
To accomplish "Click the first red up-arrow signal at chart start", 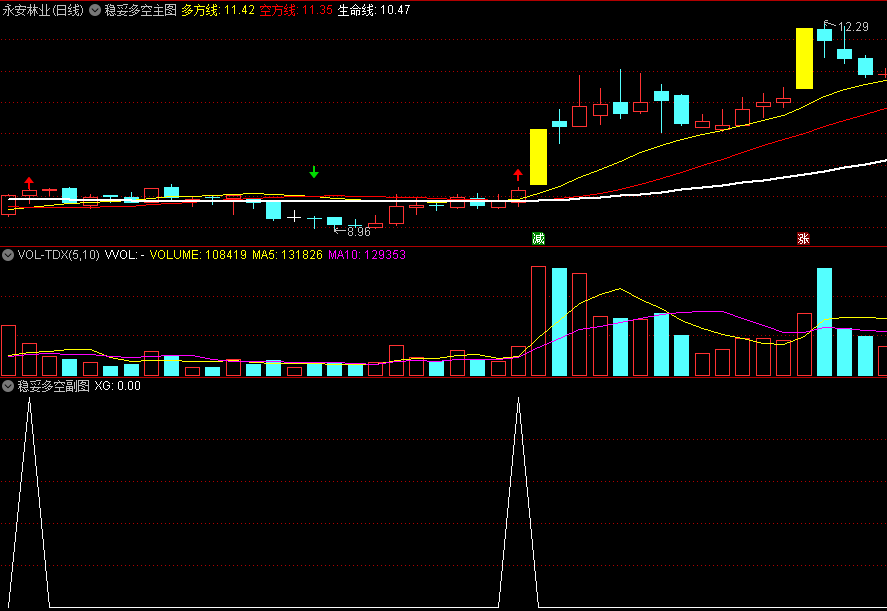I will 29,183.
